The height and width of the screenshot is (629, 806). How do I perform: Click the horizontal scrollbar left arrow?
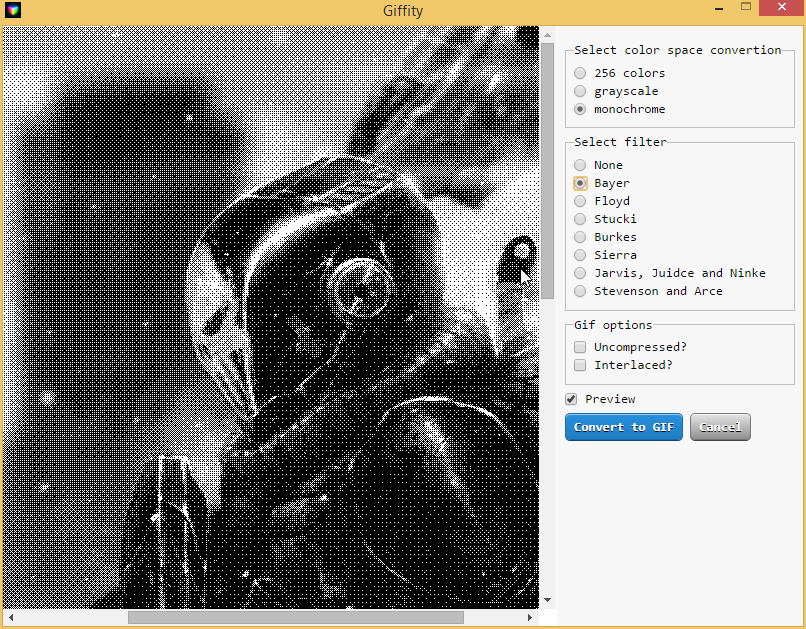(11, 617)
